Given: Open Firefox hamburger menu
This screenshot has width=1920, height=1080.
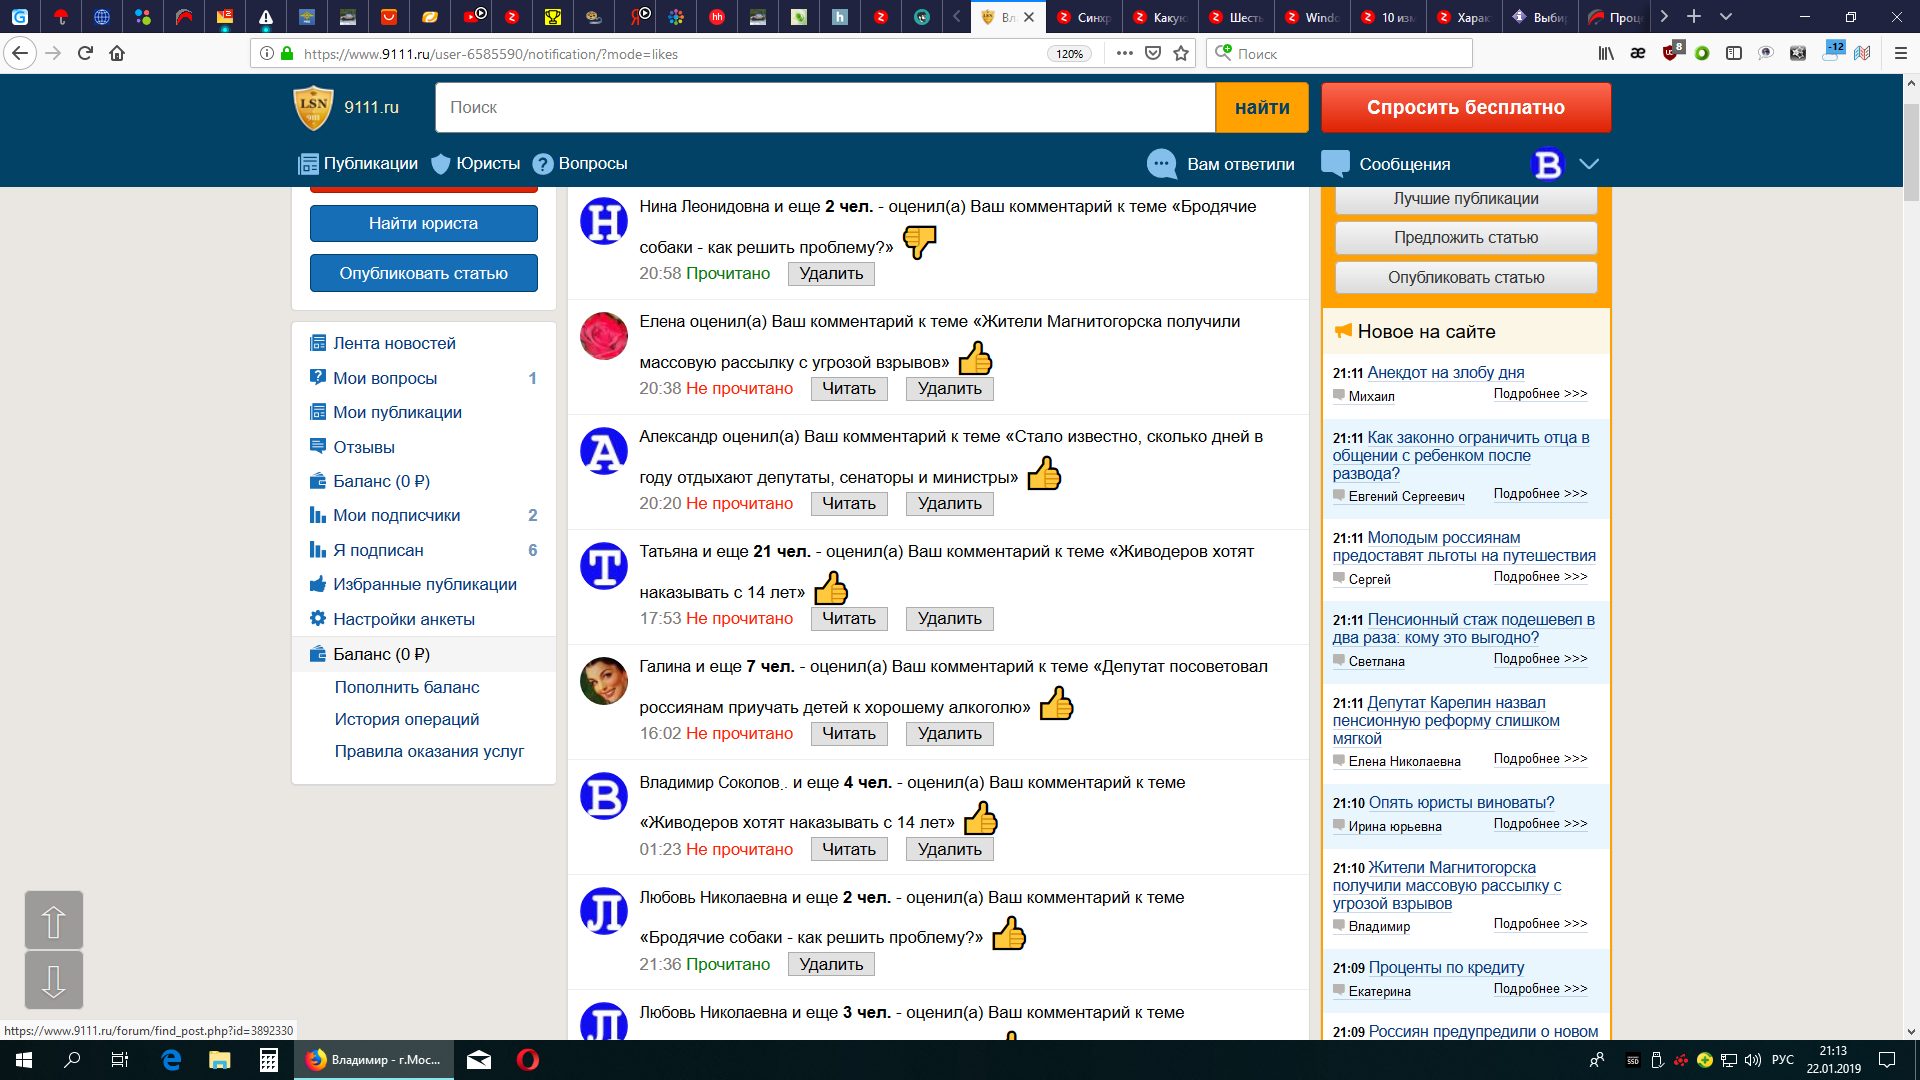Looking at the screenshot, I should click(1901, 54).
